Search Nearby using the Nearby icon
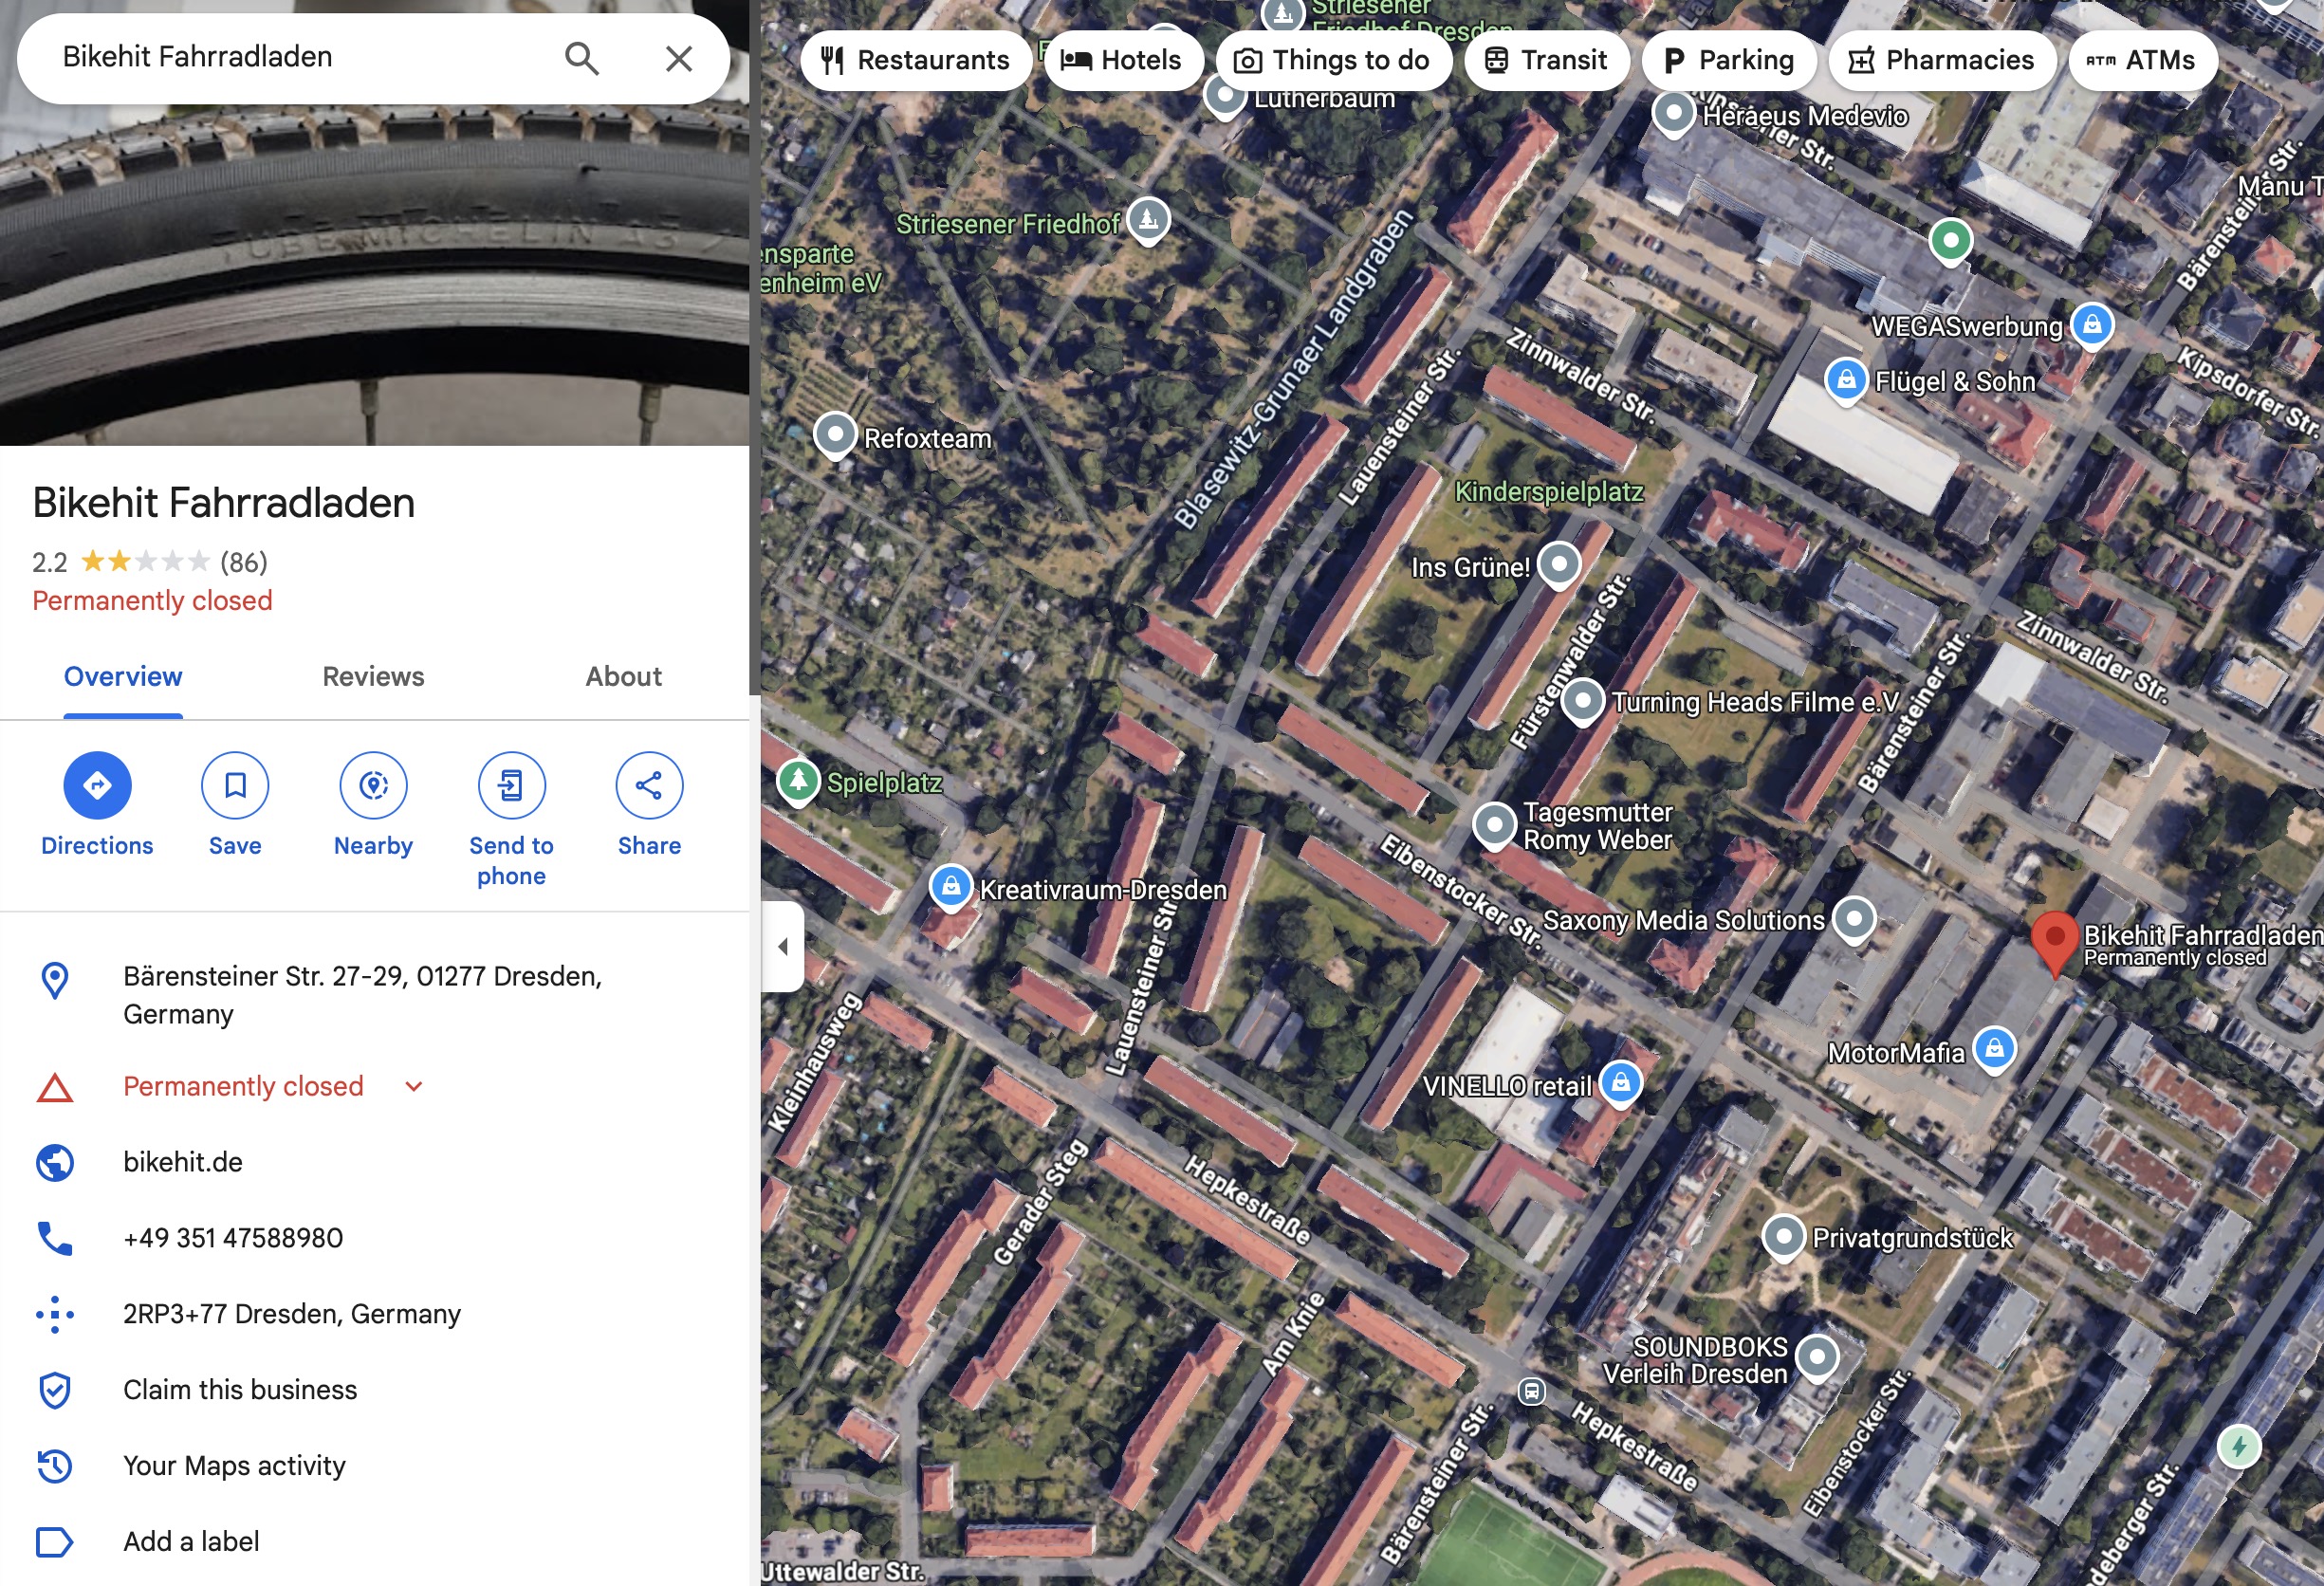 pyautogui.click(x=373, y=785)
